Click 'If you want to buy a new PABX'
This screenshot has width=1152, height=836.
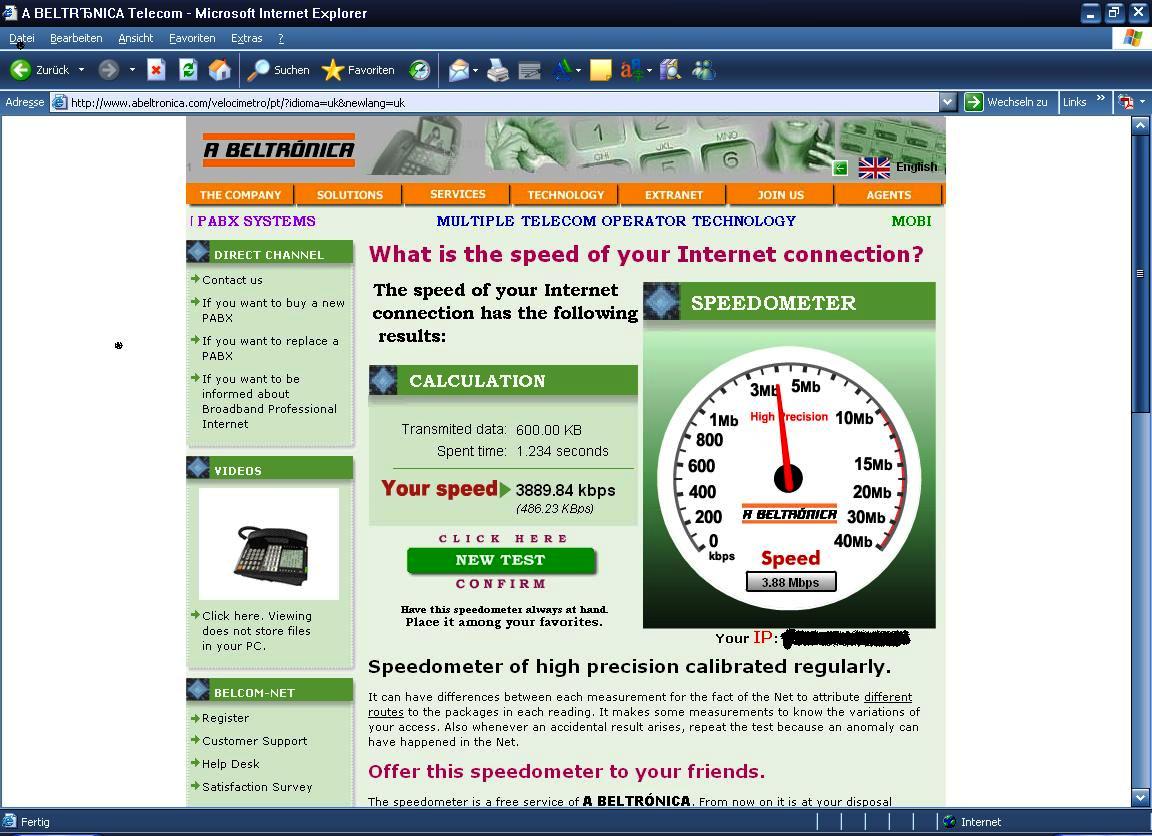tap(273, 310)
